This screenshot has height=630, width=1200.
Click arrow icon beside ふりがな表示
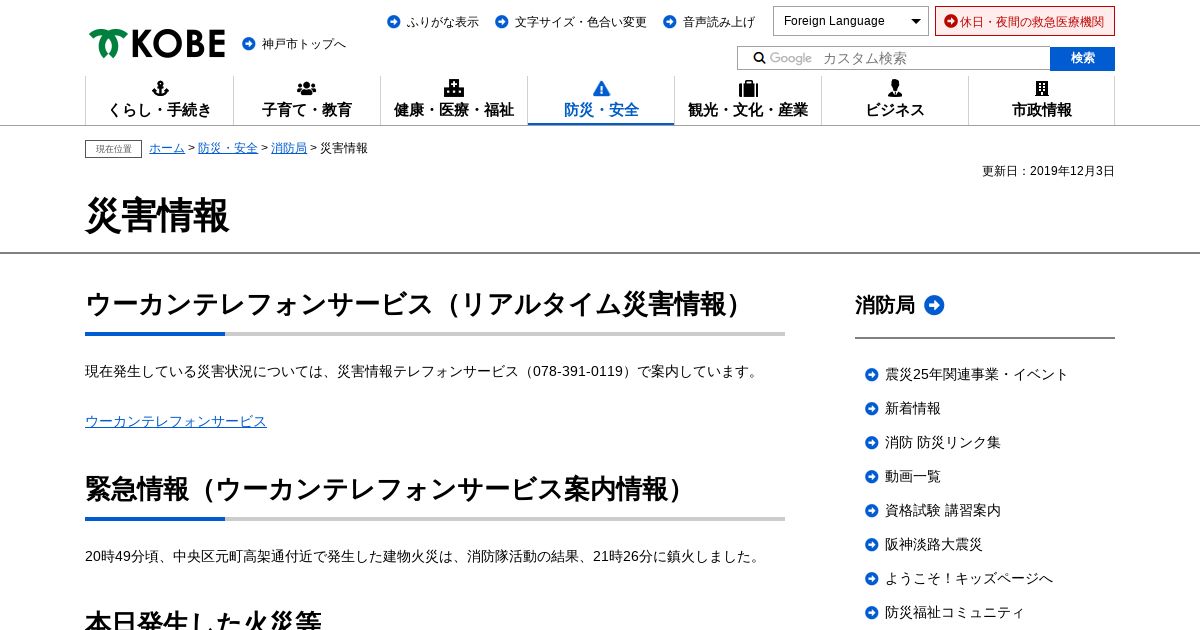(x=394, y=21)
